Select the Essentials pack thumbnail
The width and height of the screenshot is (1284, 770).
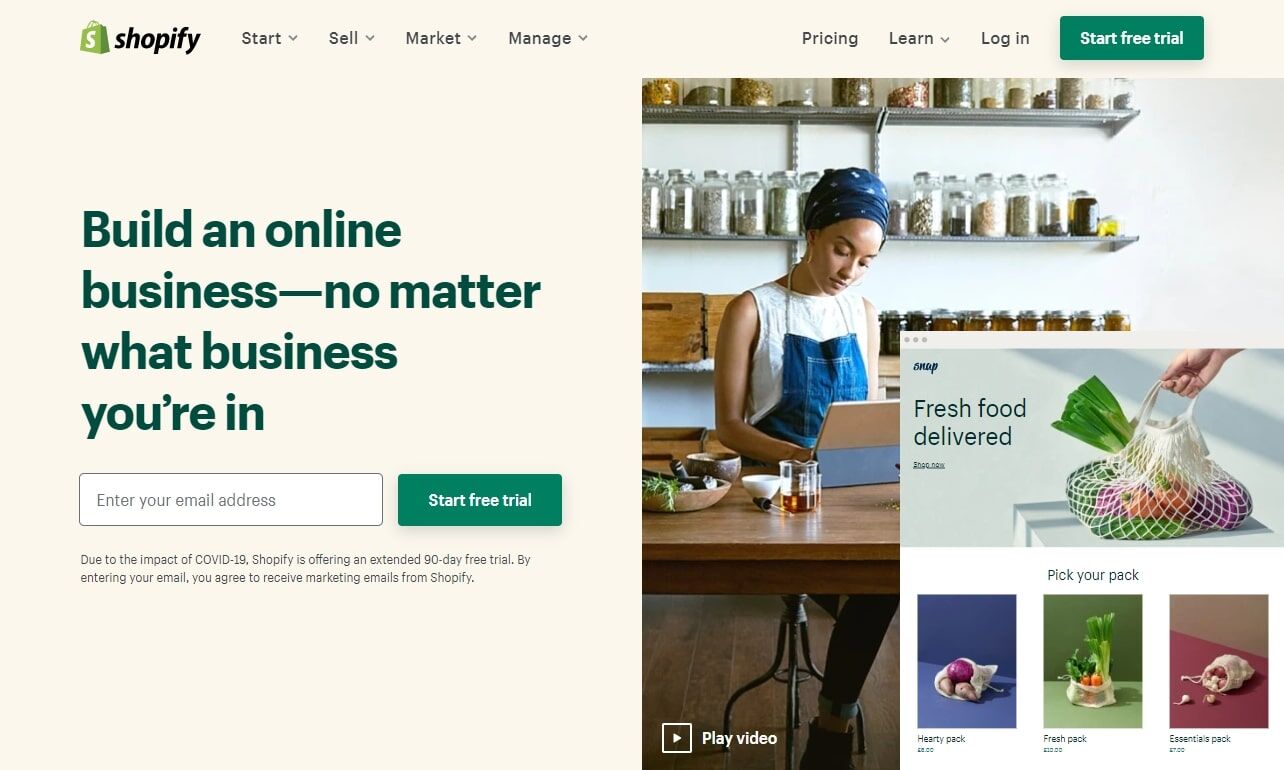[1219, 661]
